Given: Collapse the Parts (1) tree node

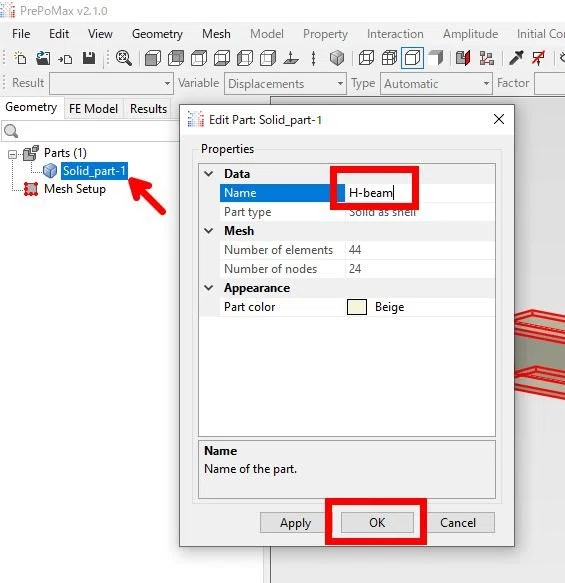Looking at the screenshot, I should point(12,154).
